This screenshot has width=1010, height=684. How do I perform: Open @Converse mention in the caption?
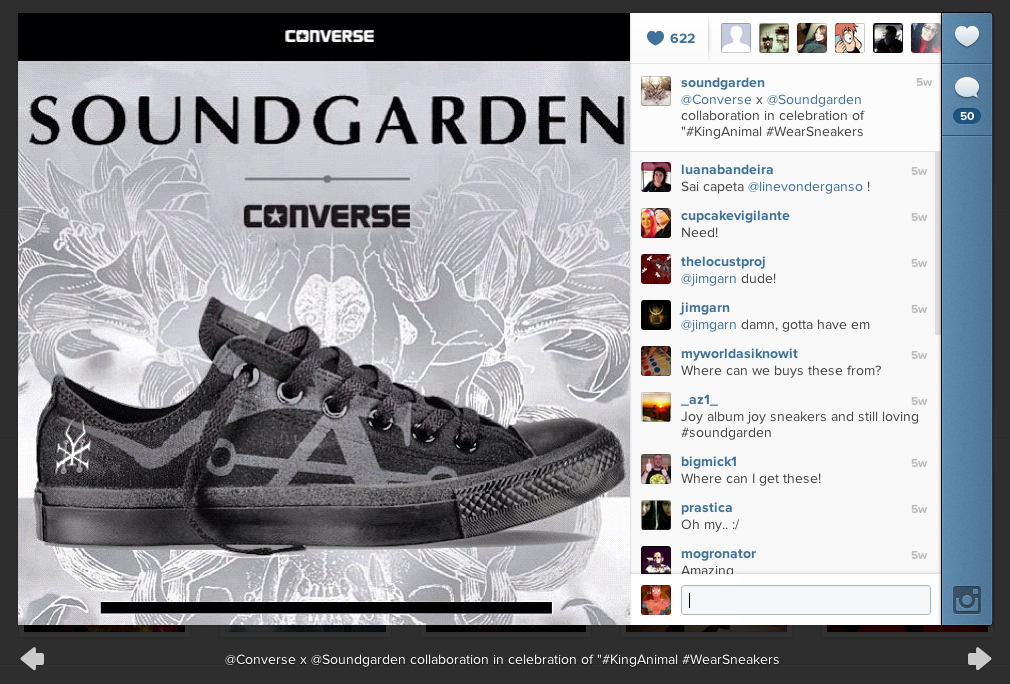pos(716,100)
